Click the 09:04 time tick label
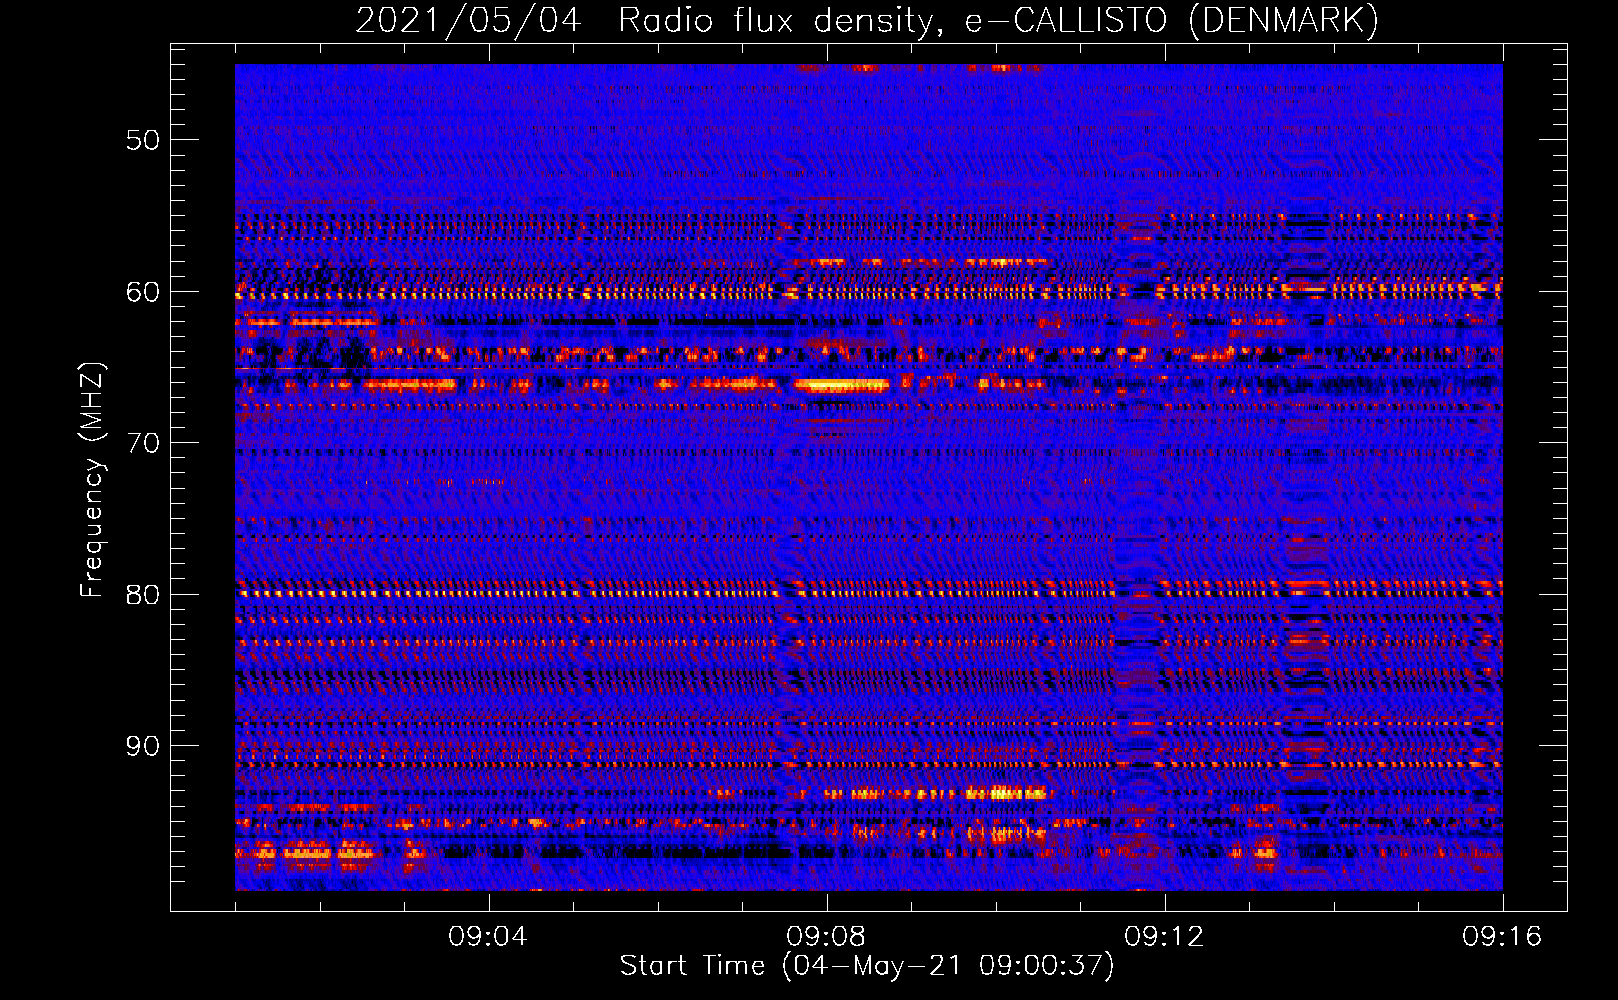The height and width of the screenshot is (1000, 1618). tap(488, 937)
